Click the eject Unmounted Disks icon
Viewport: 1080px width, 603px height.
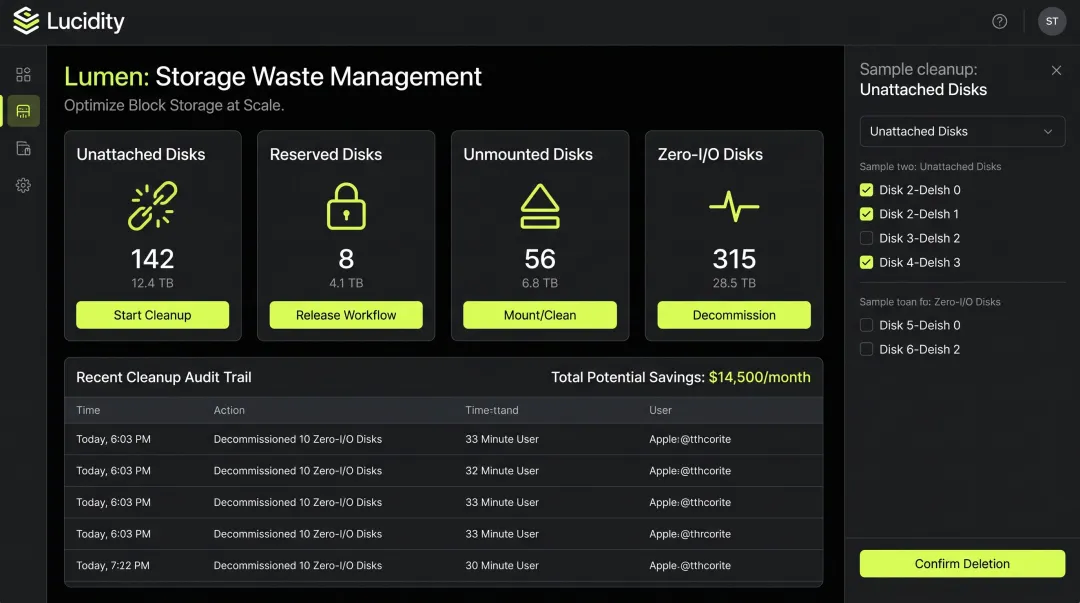[540, 206]
